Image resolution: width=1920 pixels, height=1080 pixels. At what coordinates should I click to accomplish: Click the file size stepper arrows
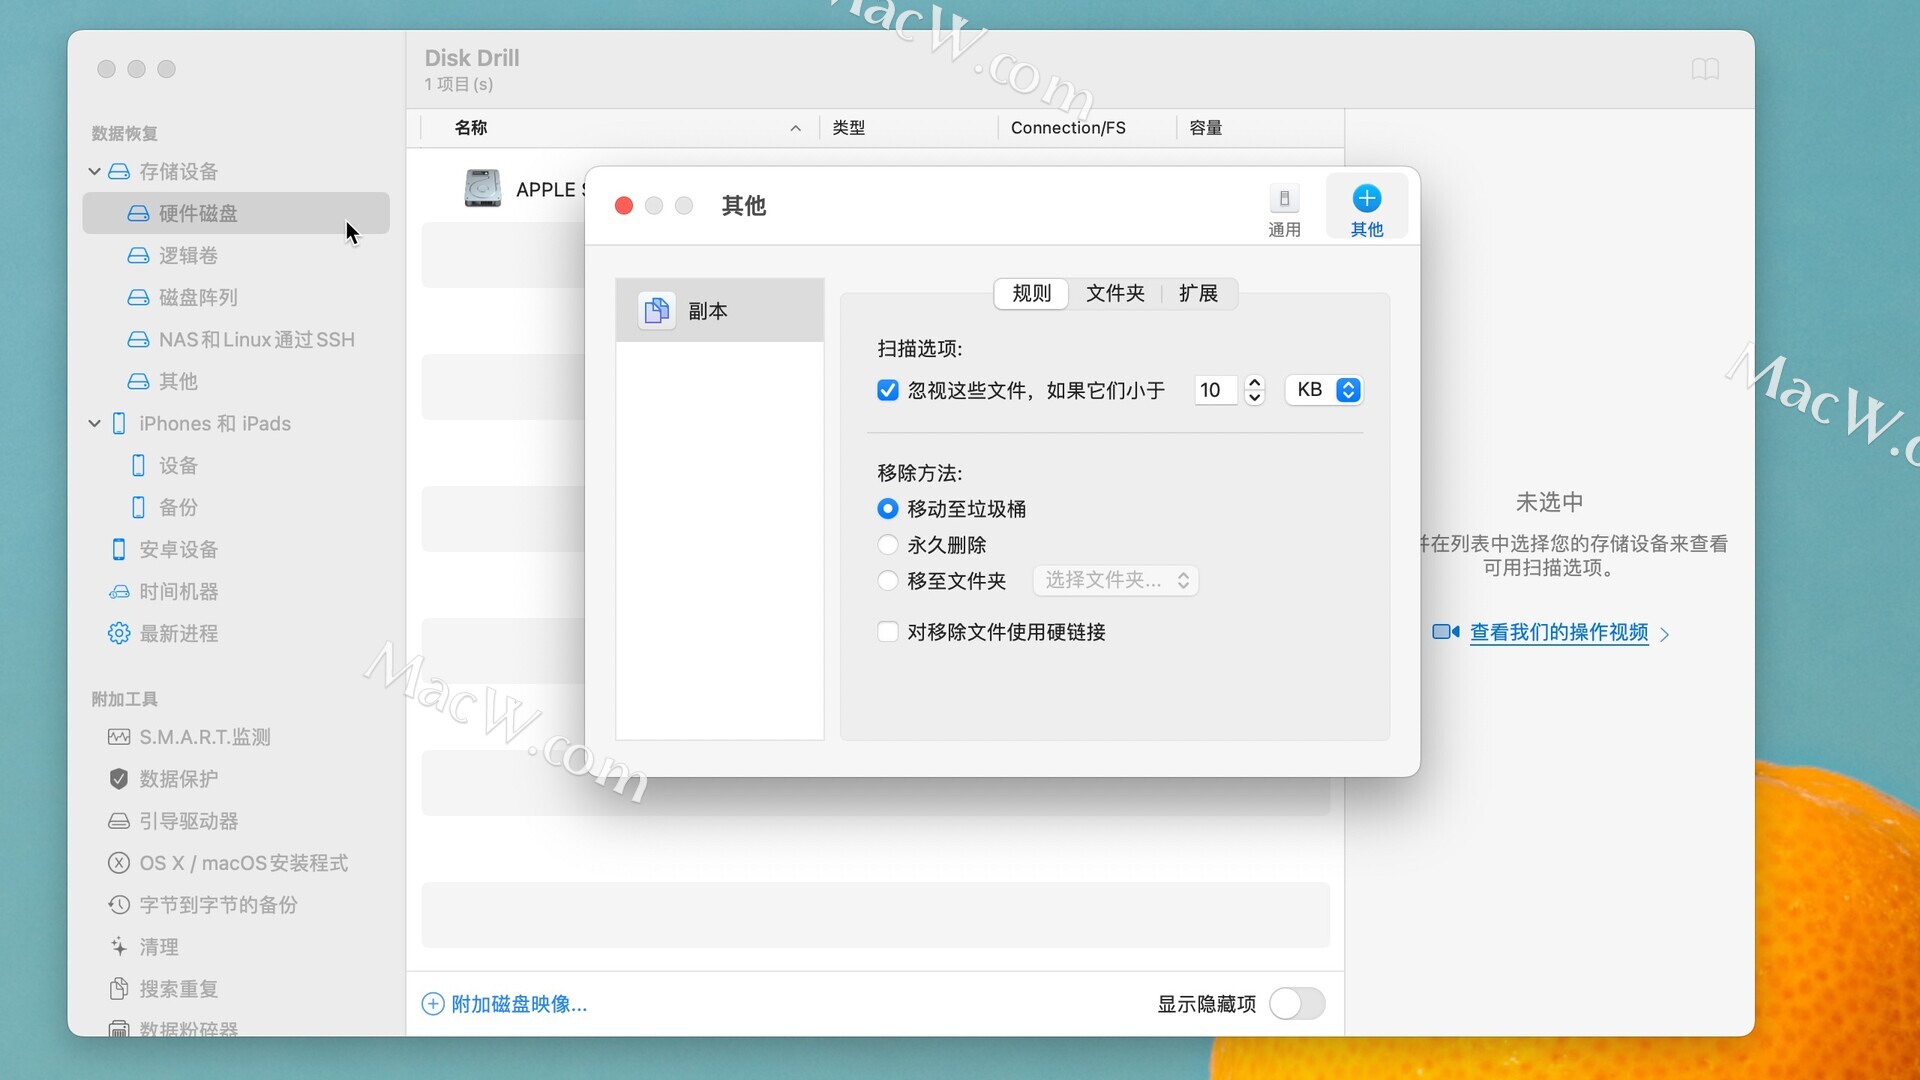(1254, 390)
